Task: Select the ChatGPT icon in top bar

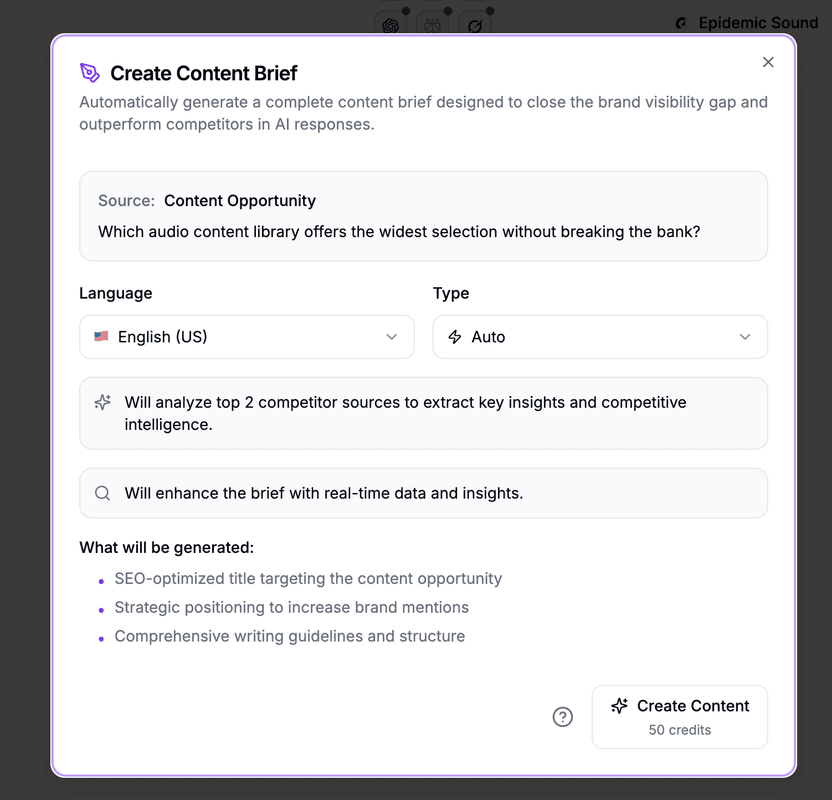Action: tap(390, 25)
